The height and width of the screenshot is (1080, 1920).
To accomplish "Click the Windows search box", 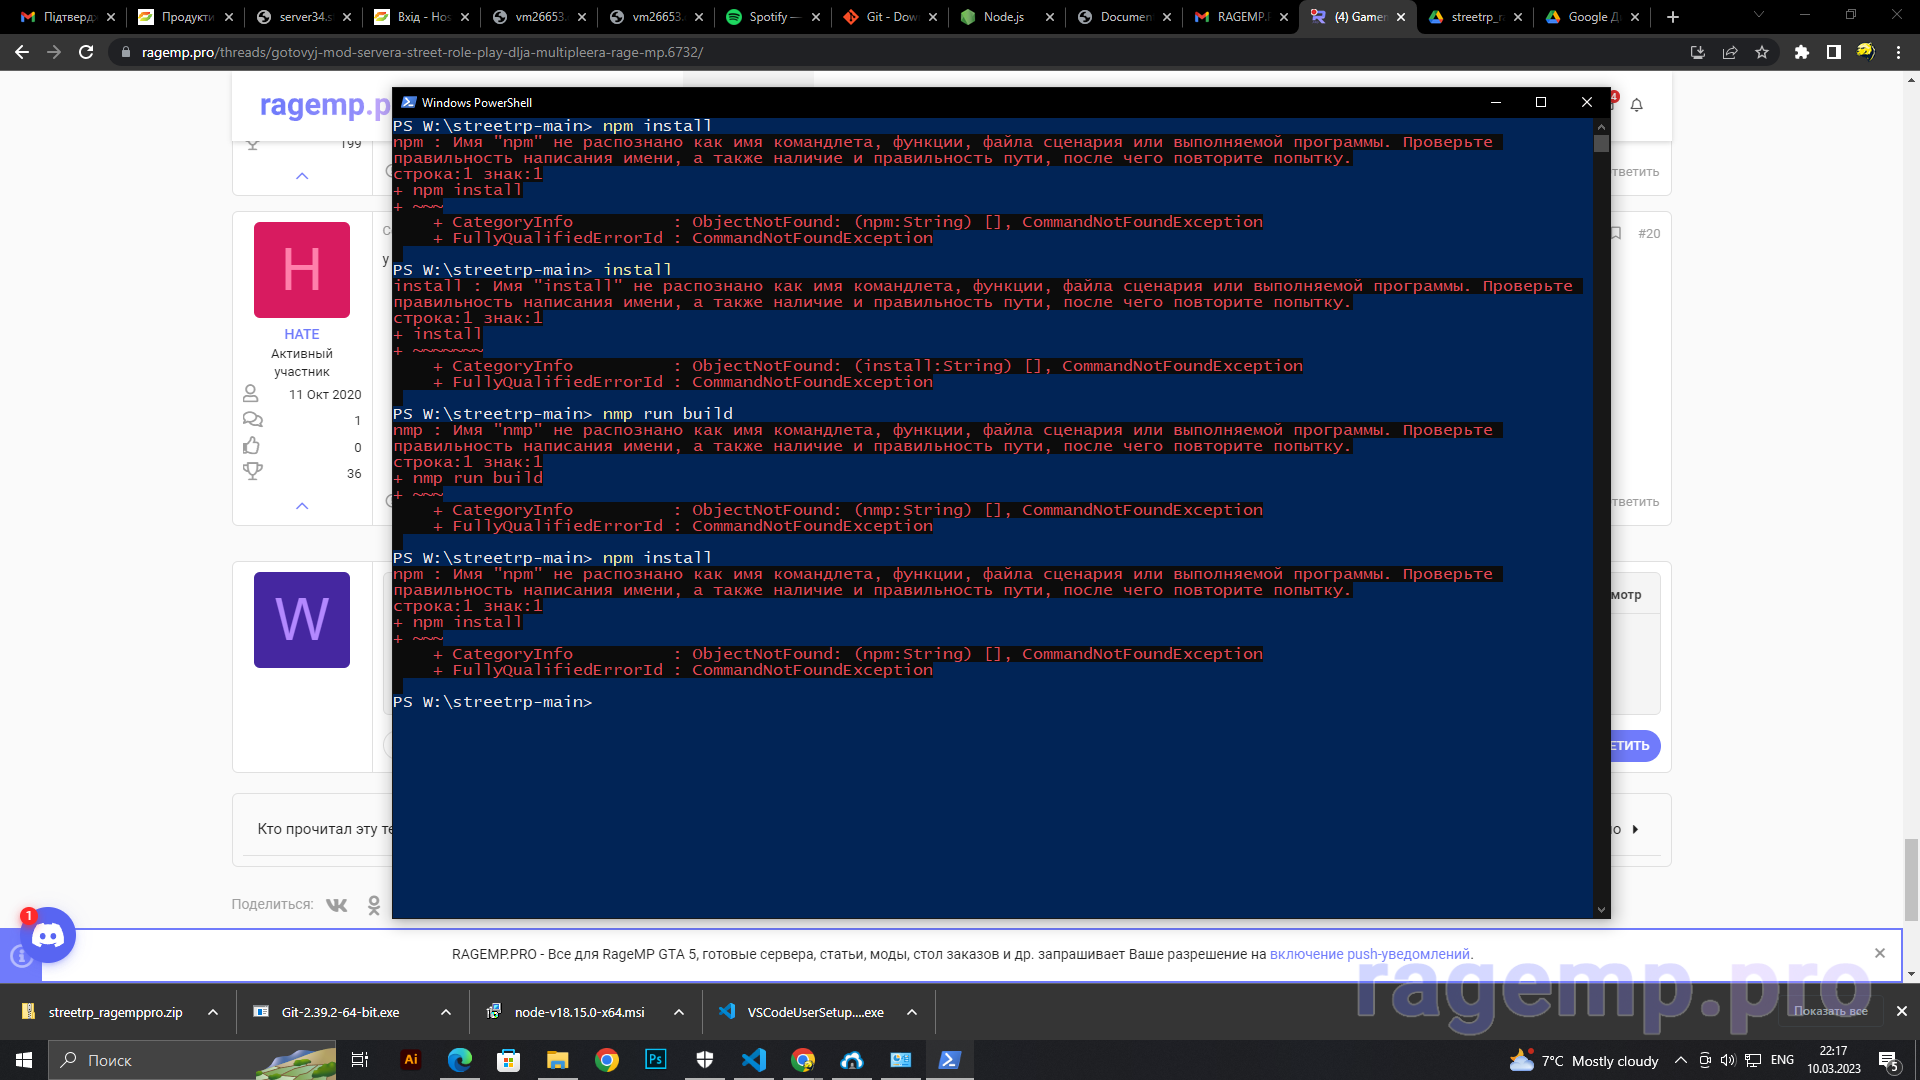I will coord(150,1060).
